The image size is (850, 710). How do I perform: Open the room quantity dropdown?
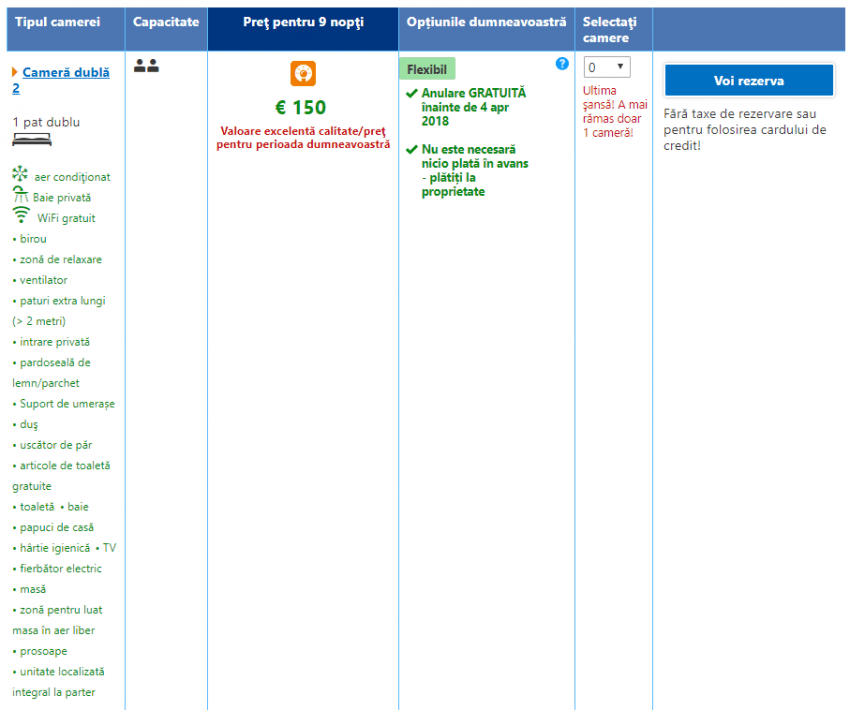click(607, 67)
